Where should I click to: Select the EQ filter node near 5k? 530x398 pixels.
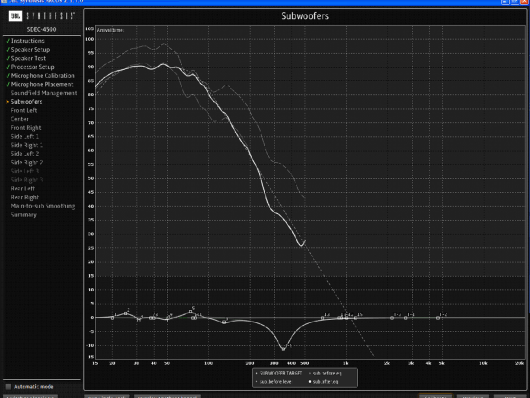438,318
